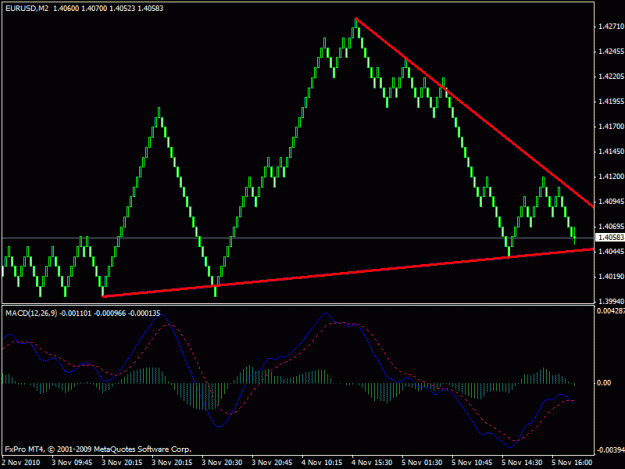This screenshot has height=469, width=625.
Task: Click the MACD scale value -0.00394
Action: coord(611,450)
